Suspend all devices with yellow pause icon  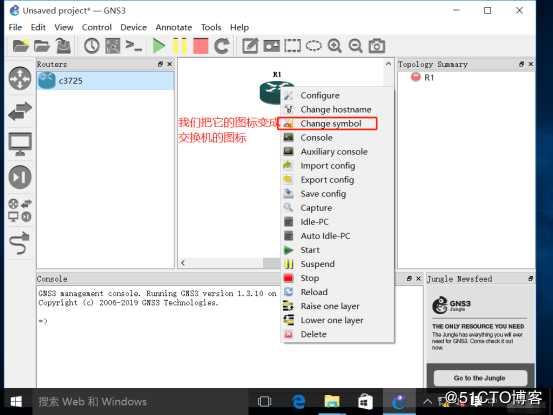[180, 46]
